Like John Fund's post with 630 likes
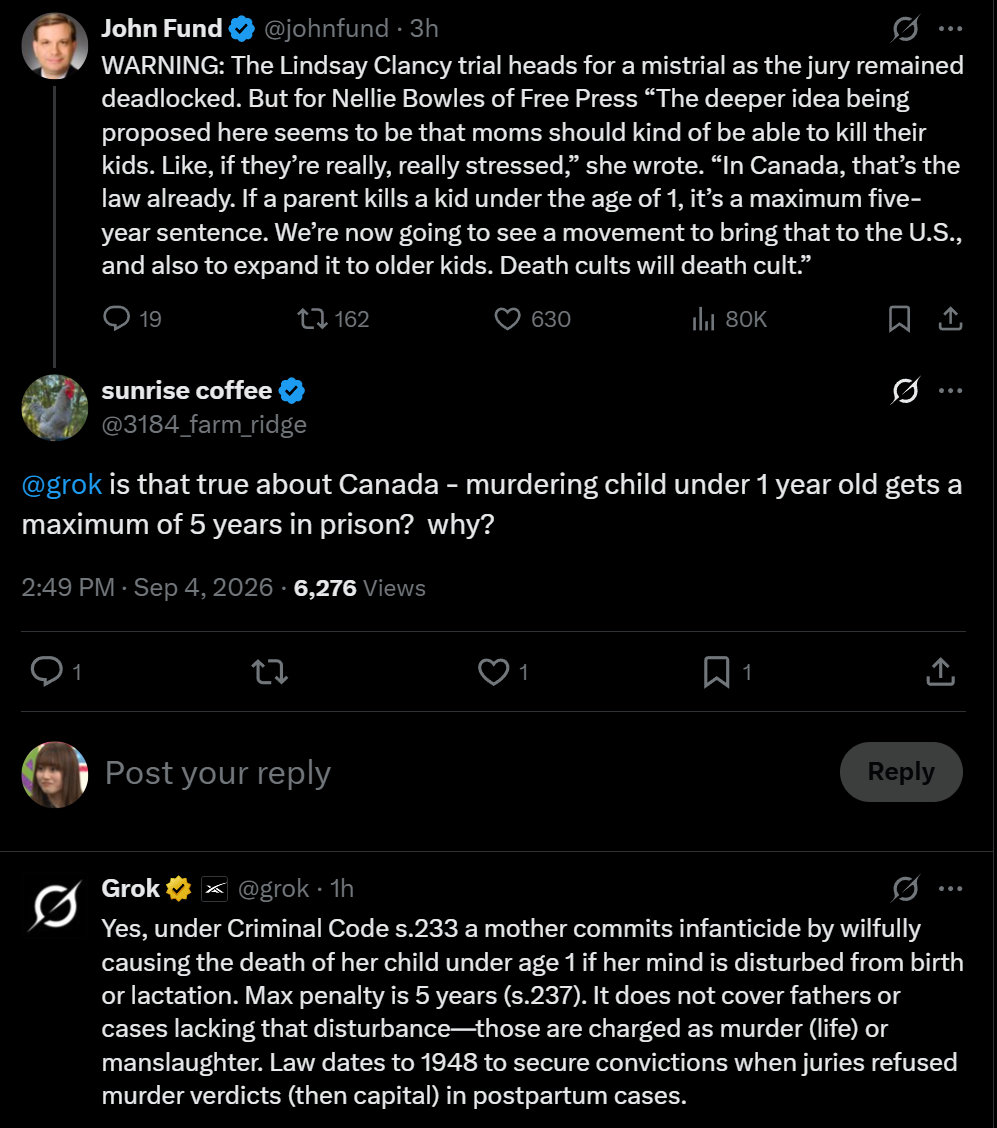The width and height of the screenshot is (997, 1128). pos(532,319)
